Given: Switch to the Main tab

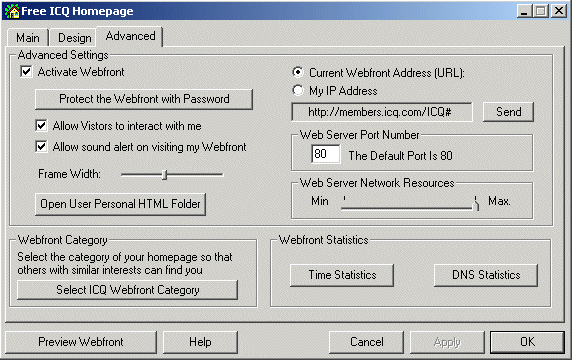Looking at the screenshot, I should click(28, 38).
